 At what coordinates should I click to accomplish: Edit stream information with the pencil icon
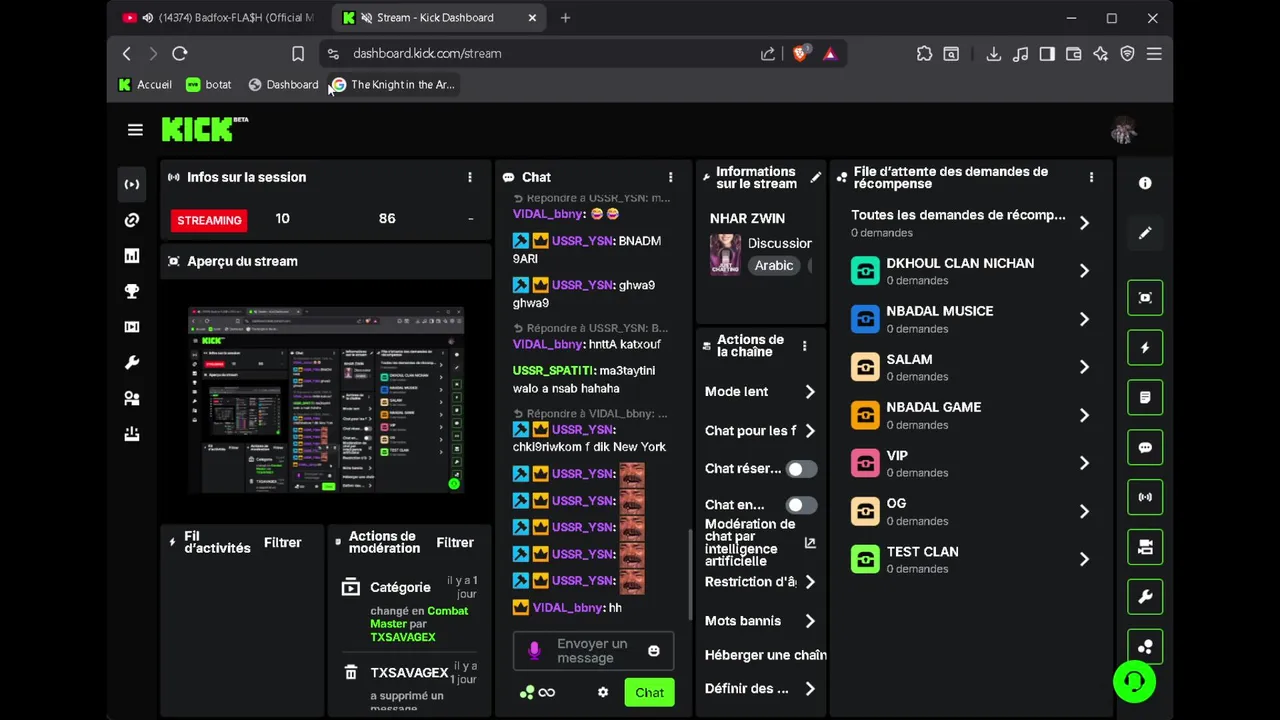816,177
